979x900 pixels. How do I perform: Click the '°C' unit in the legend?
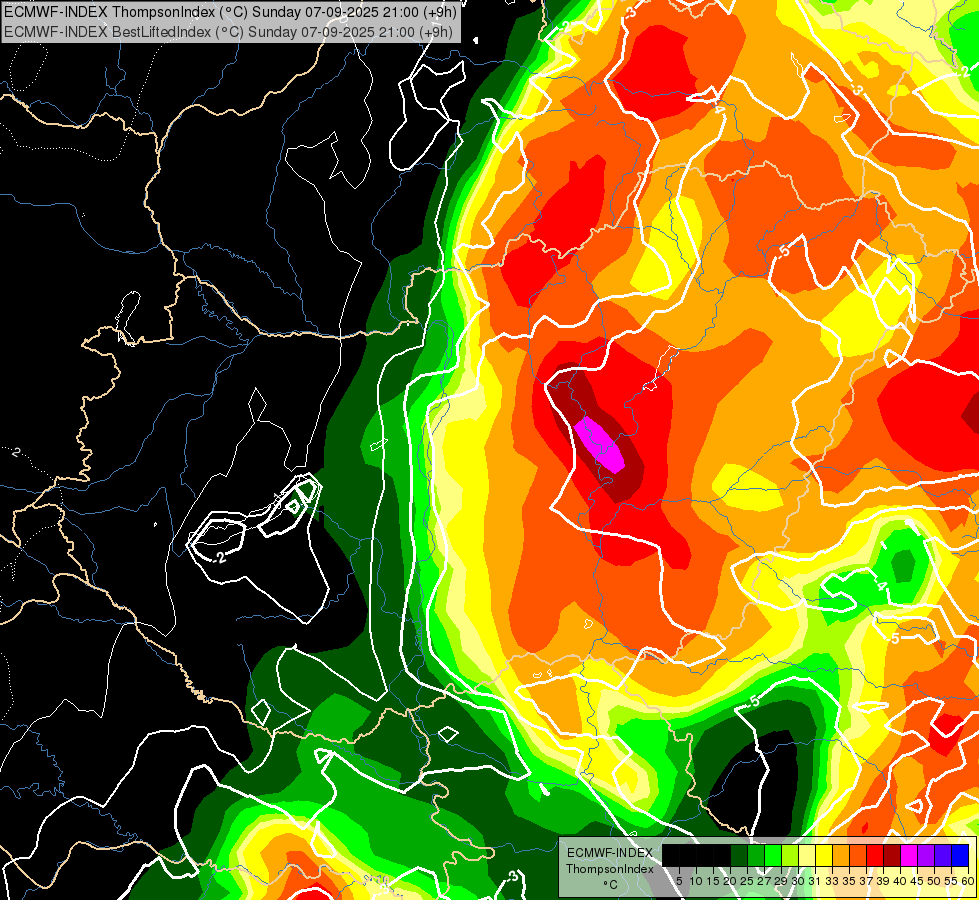[x=611, y=885]
